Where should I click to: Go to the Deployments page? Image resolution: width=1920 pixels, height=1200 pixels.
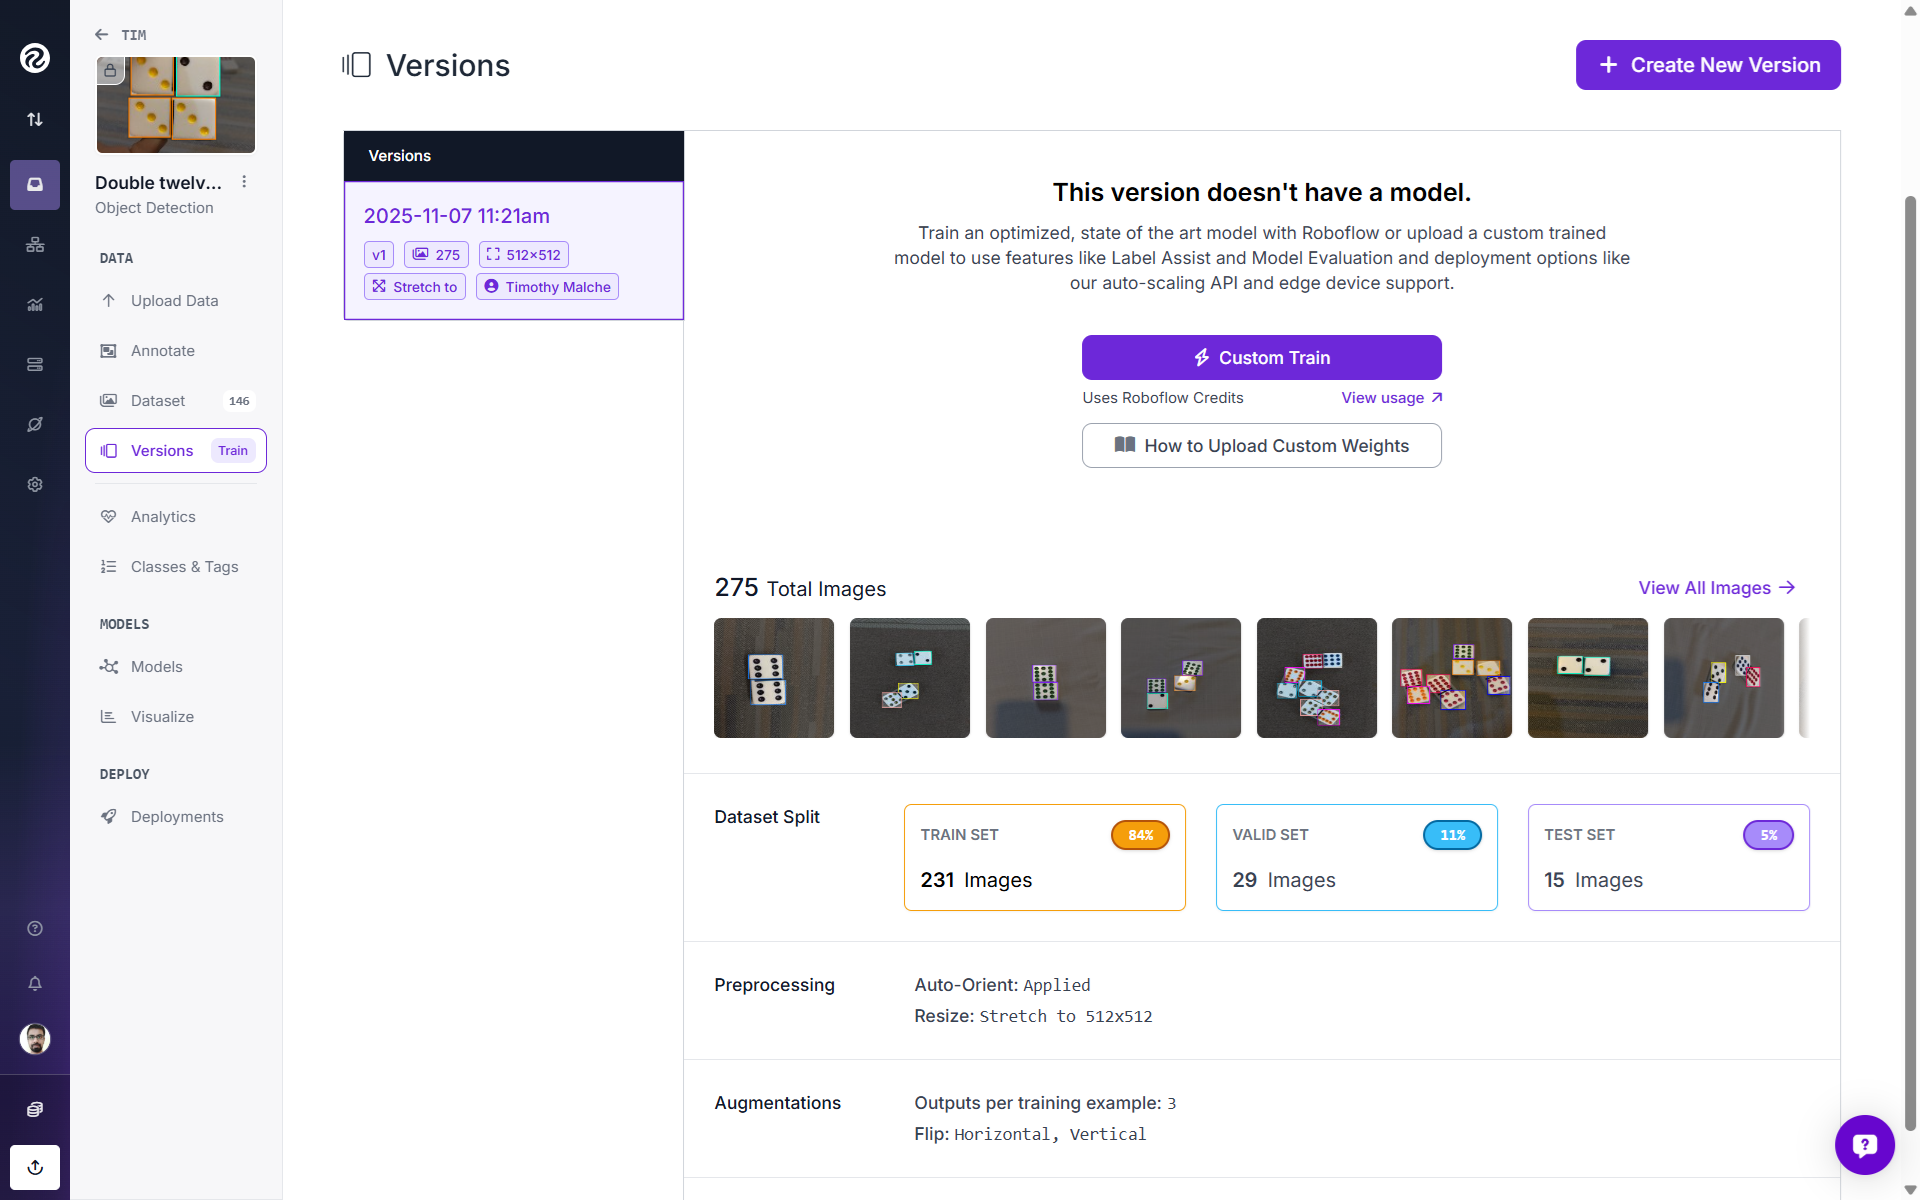tap(177, 817)
